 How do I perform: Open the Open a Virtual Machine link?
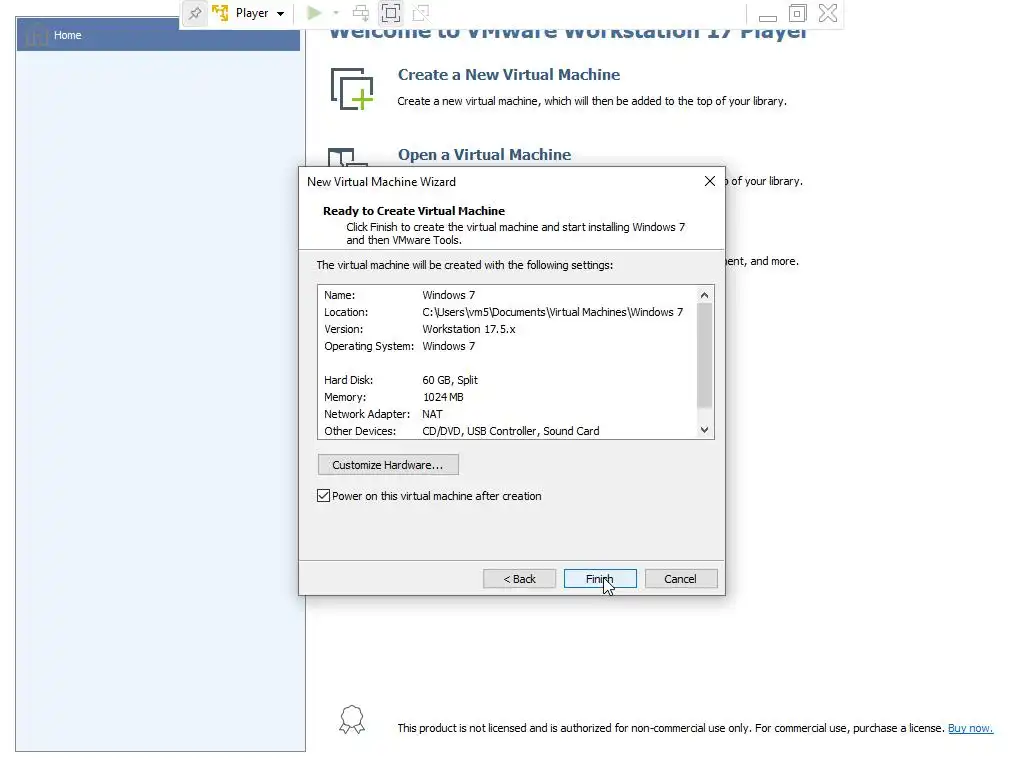pos(485,155)
